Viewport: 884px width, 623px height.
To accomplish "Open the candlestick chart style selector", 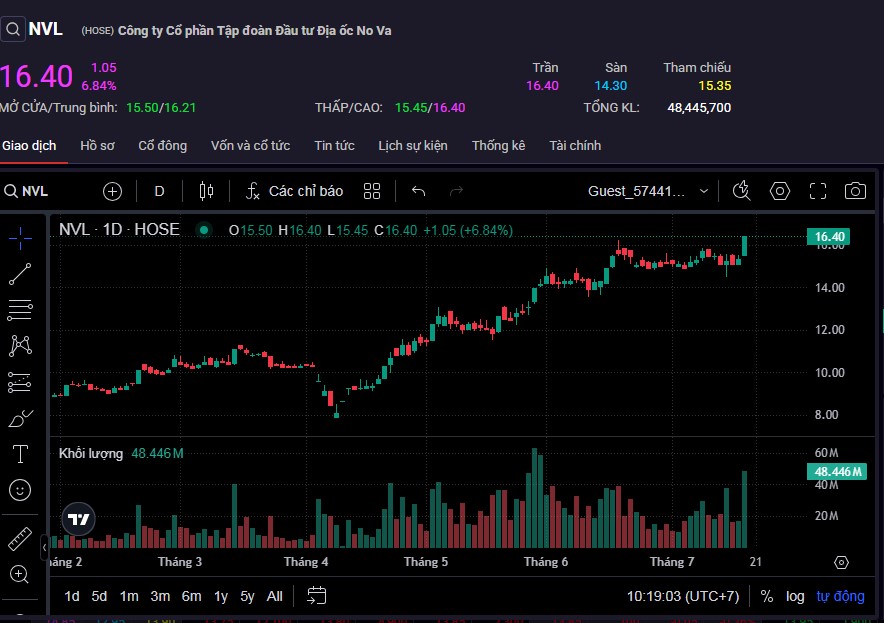I will tap(207, 191).
